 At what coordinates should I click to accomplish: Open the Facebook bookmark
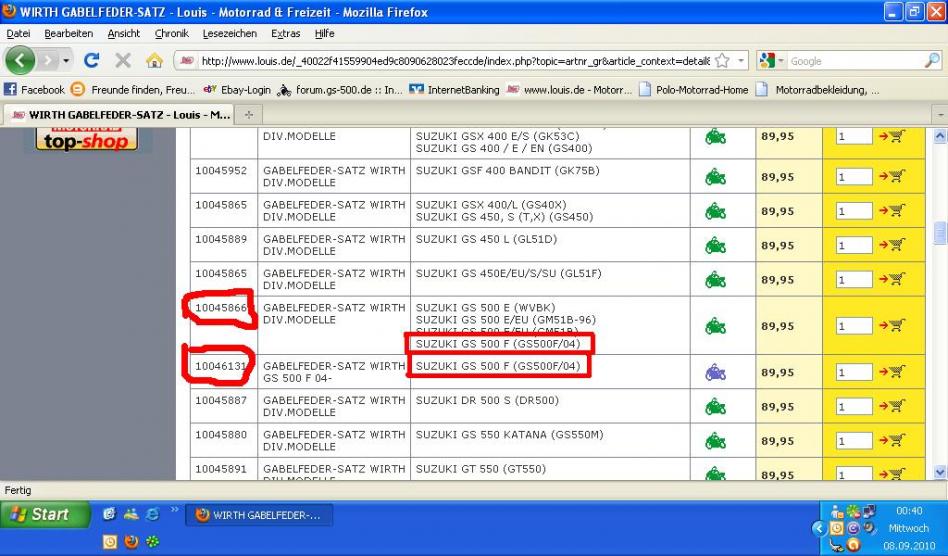point(34,89)
